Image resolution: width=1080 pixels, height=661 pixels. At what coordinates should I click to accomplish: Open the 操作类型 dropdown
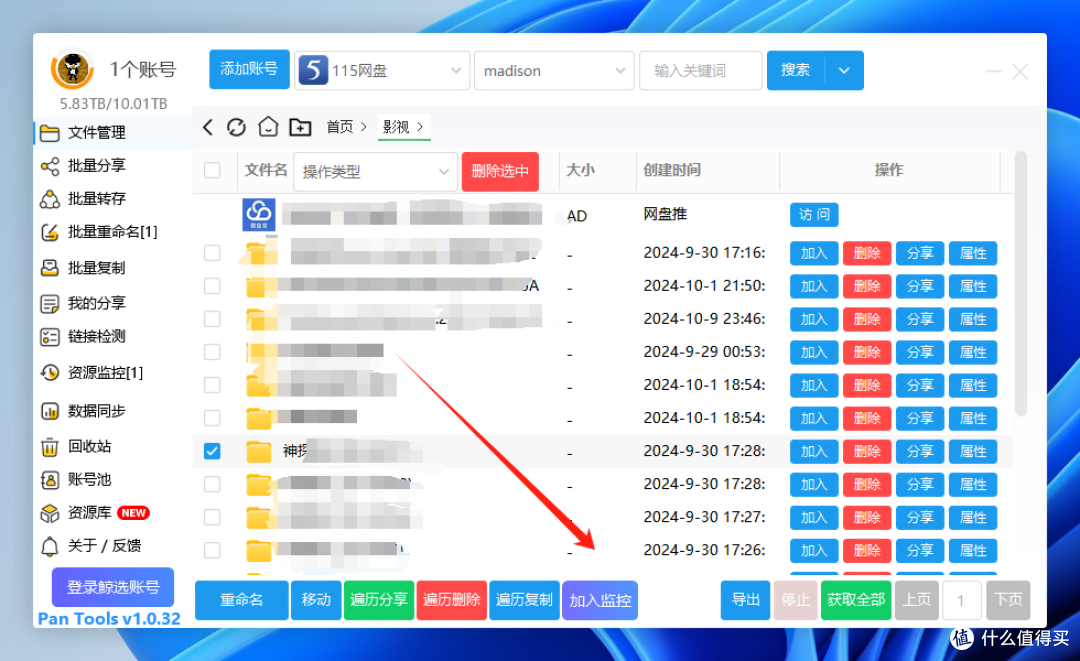click(375, 171)
